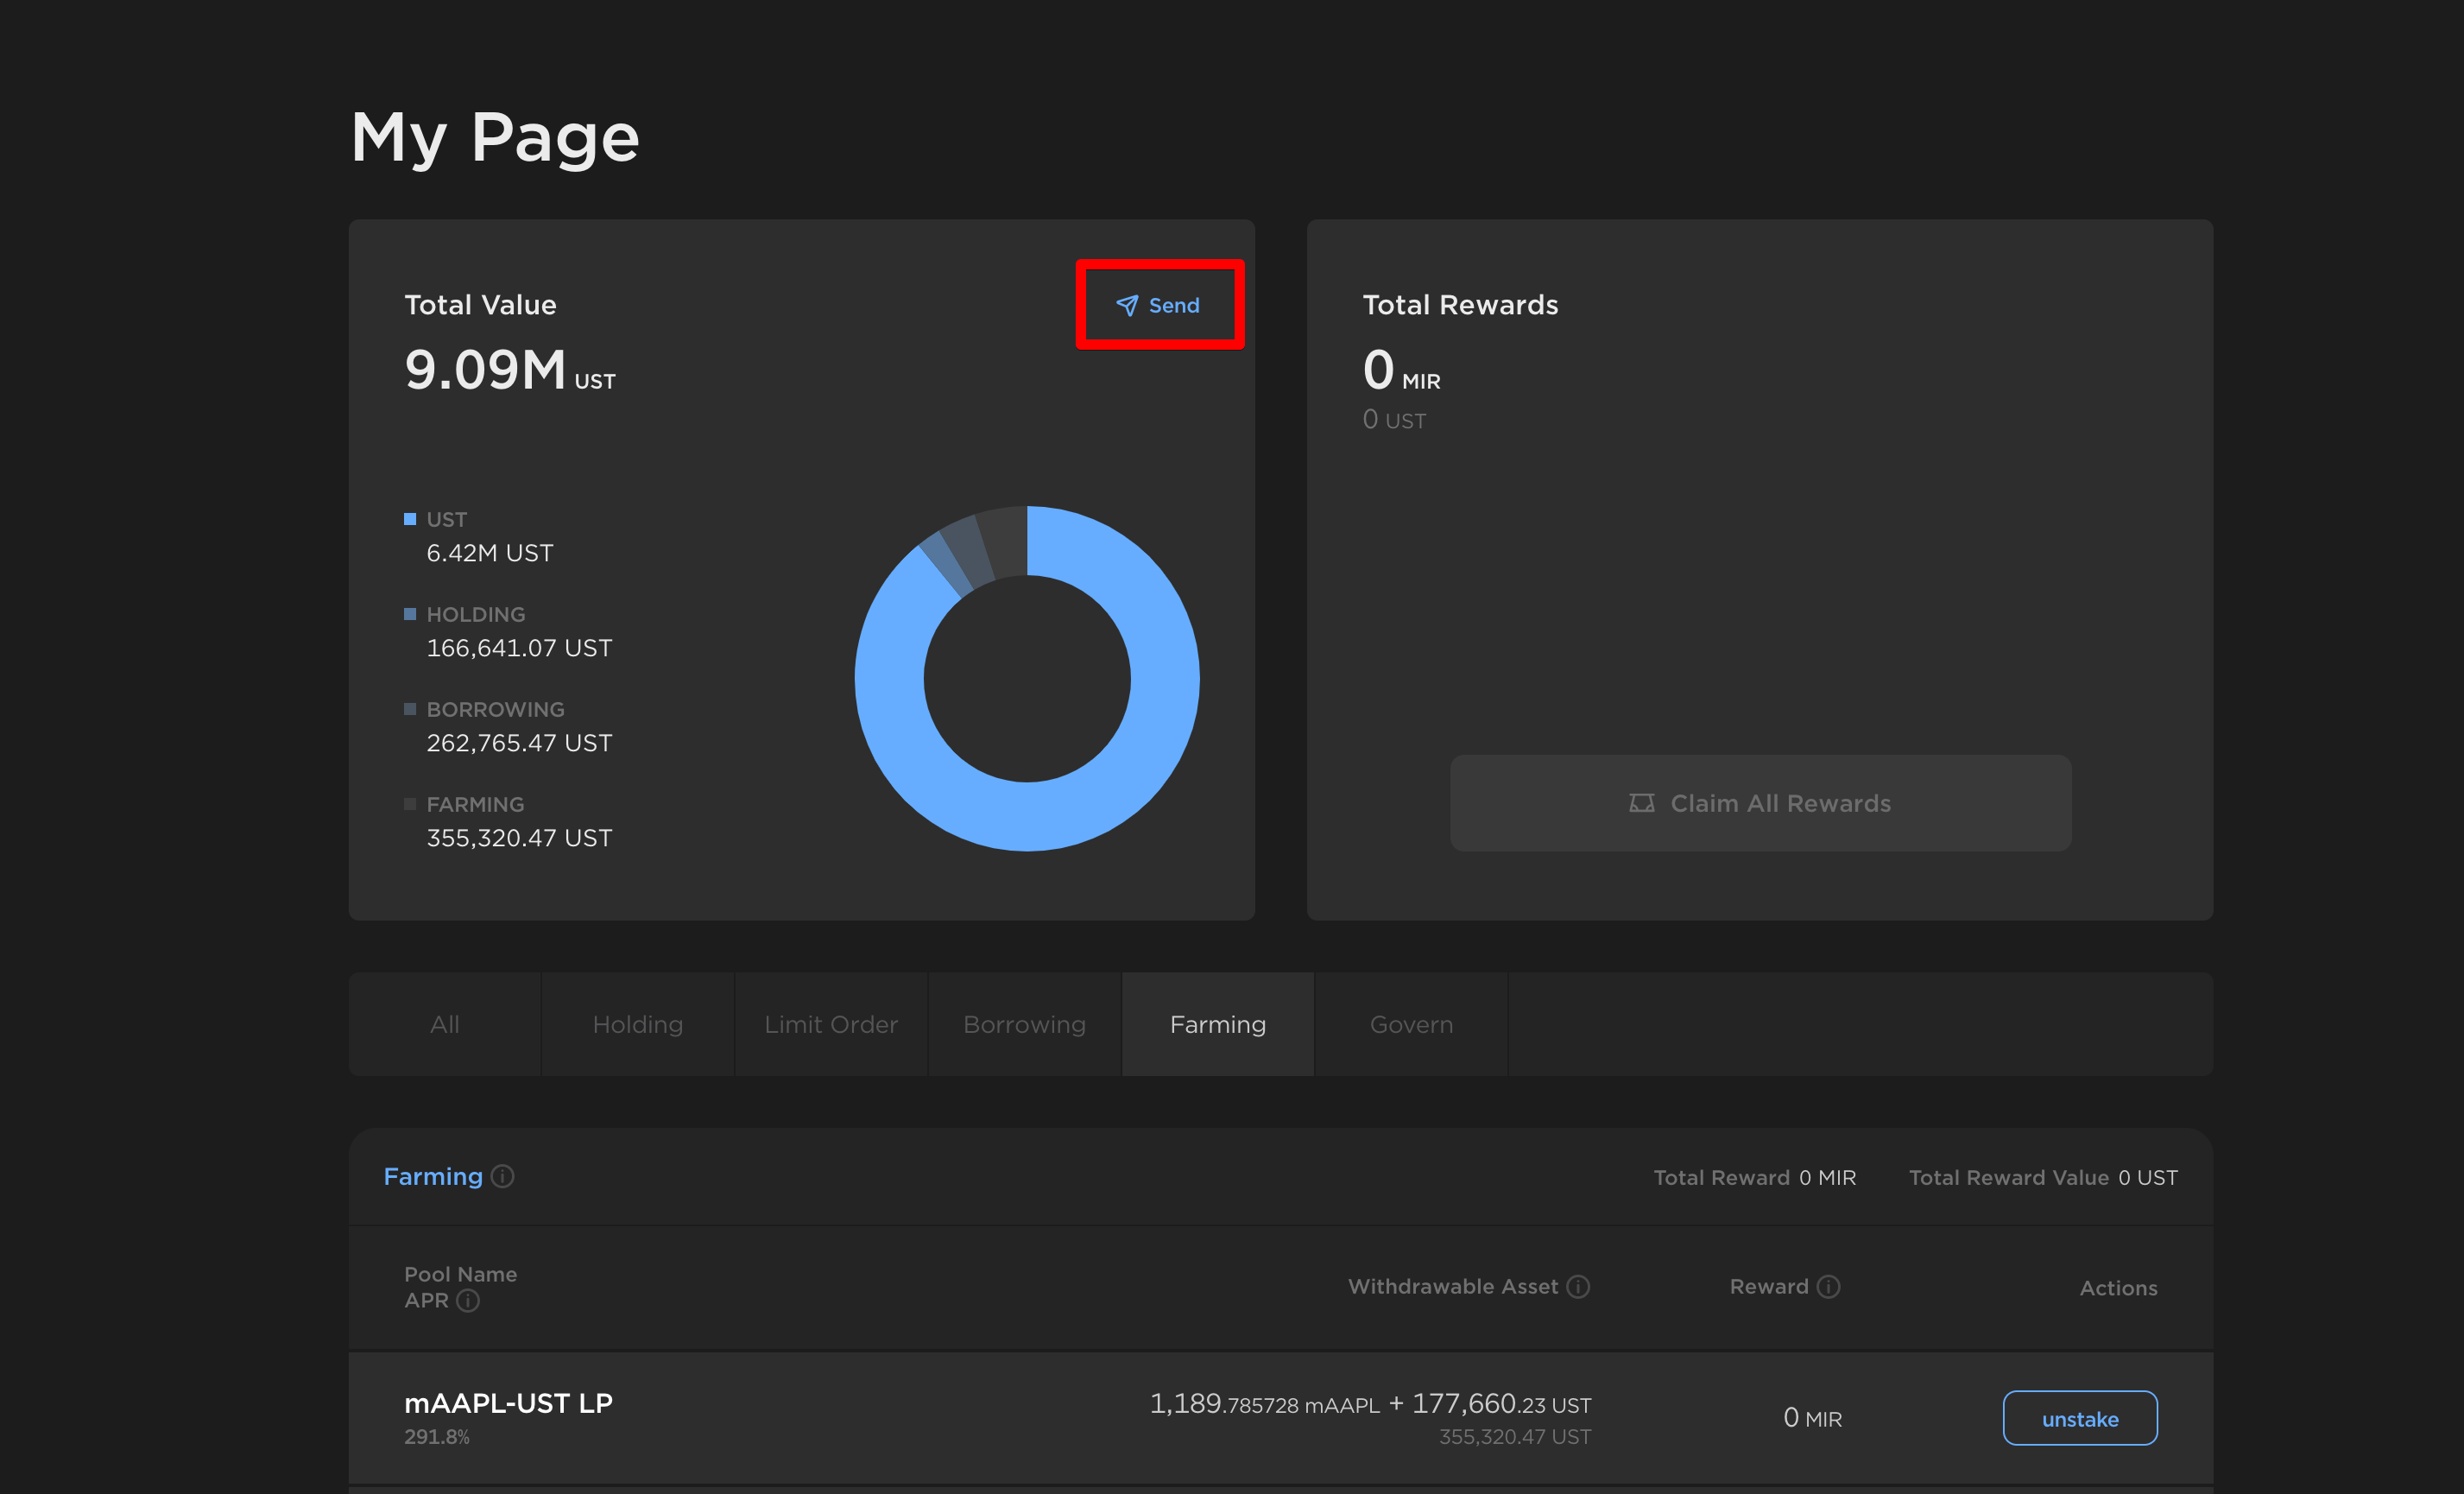This screenshot has width=2464, height=1494.
Task: Select the Farming tab
Action: click(1218, 1025)
